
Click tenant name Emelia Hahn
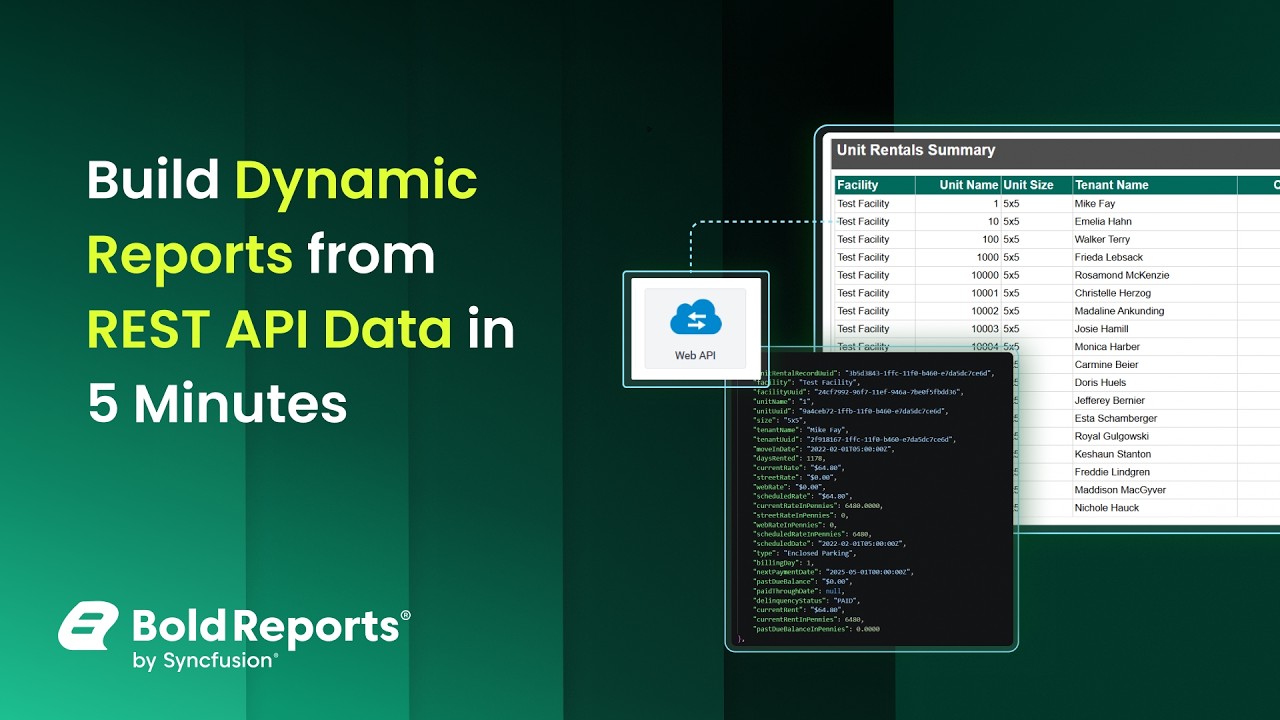point(1103,222)
